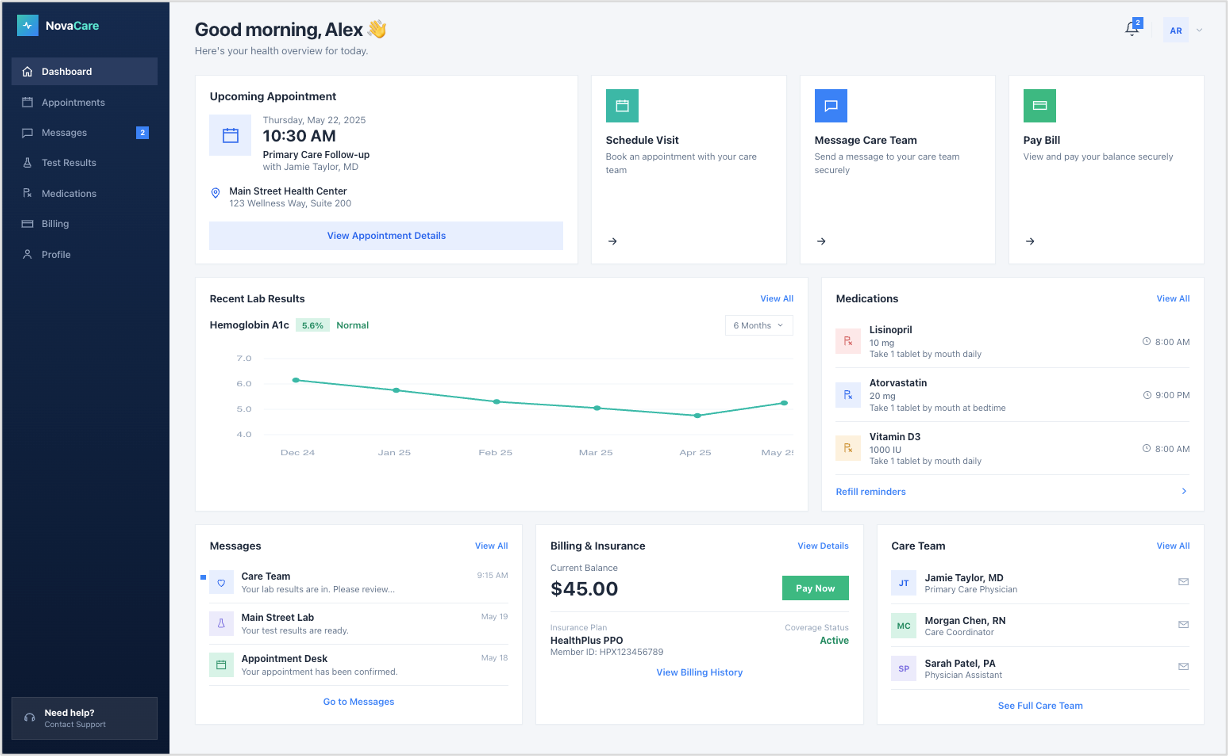Click the blue Message Care Team chat icon

click(831, 105)
